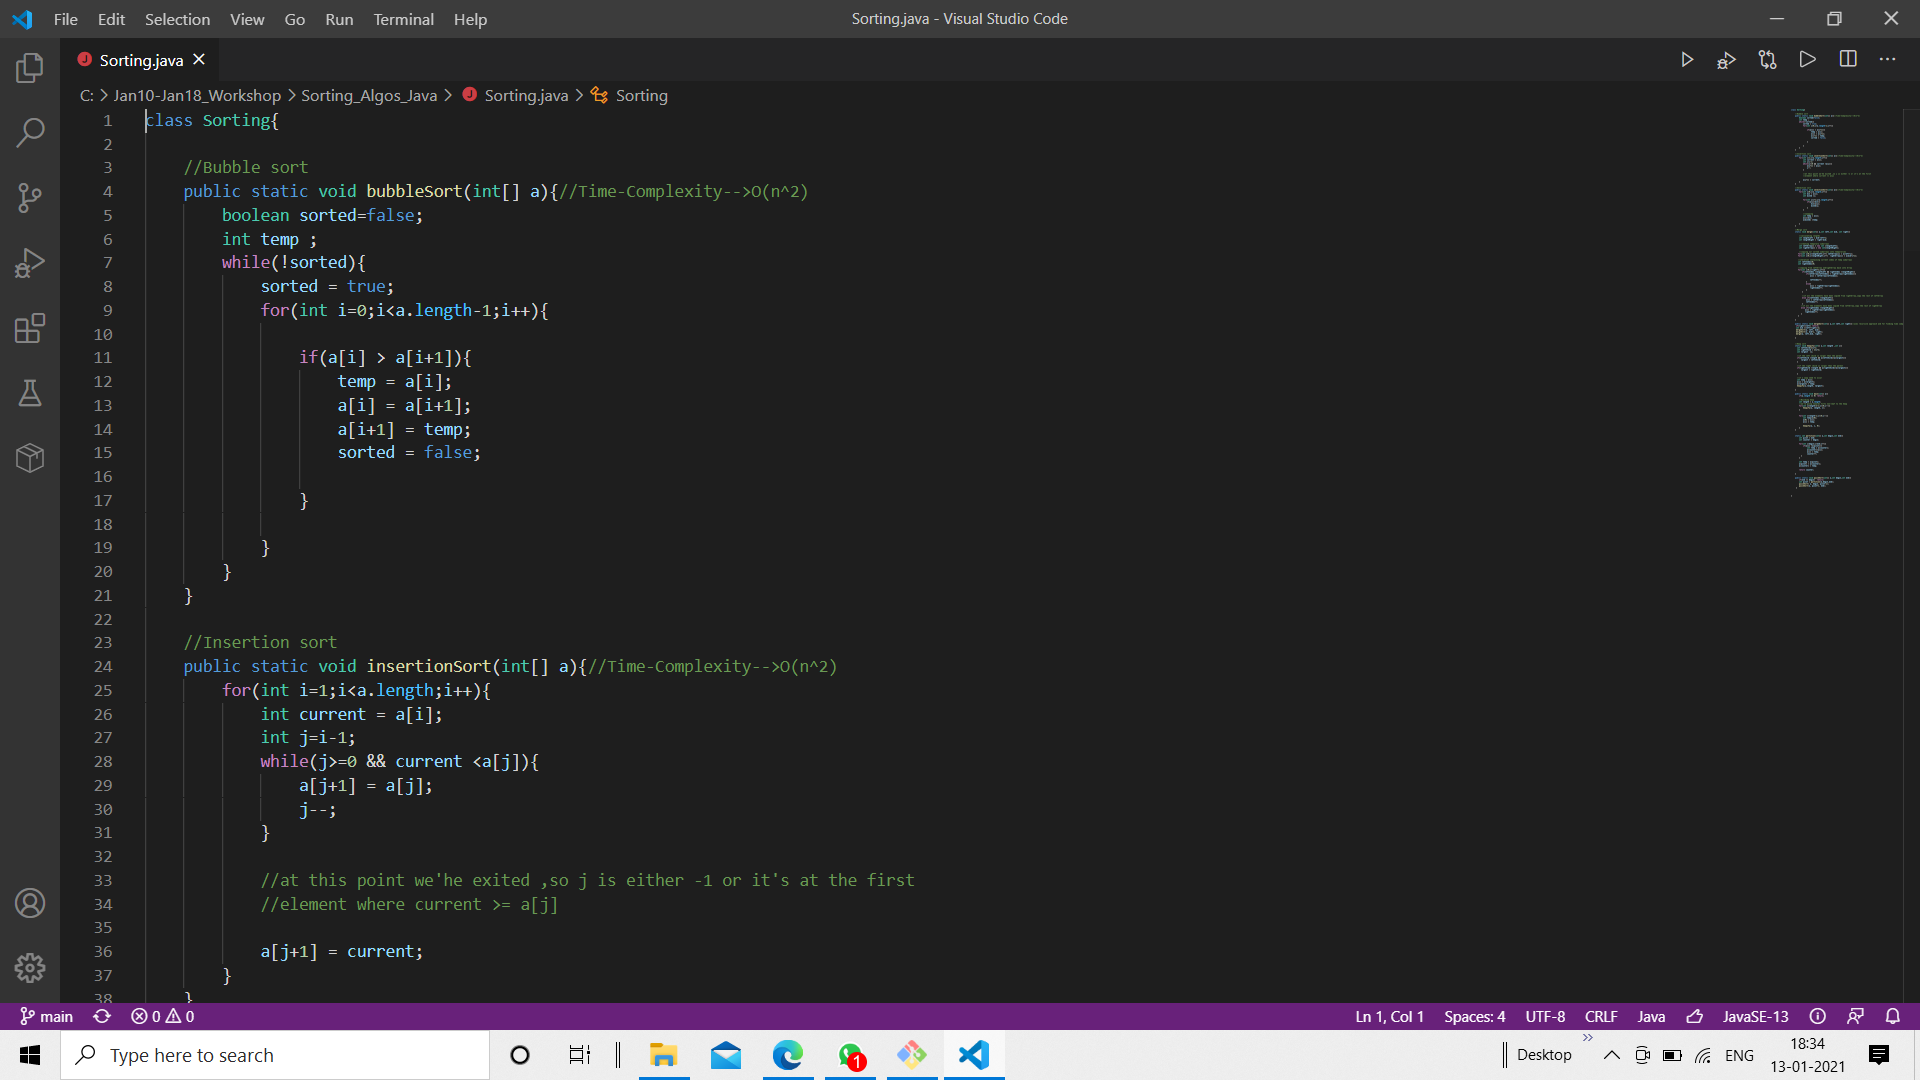
Task: Open Run and Debug view
Action: tap(30, 263)
